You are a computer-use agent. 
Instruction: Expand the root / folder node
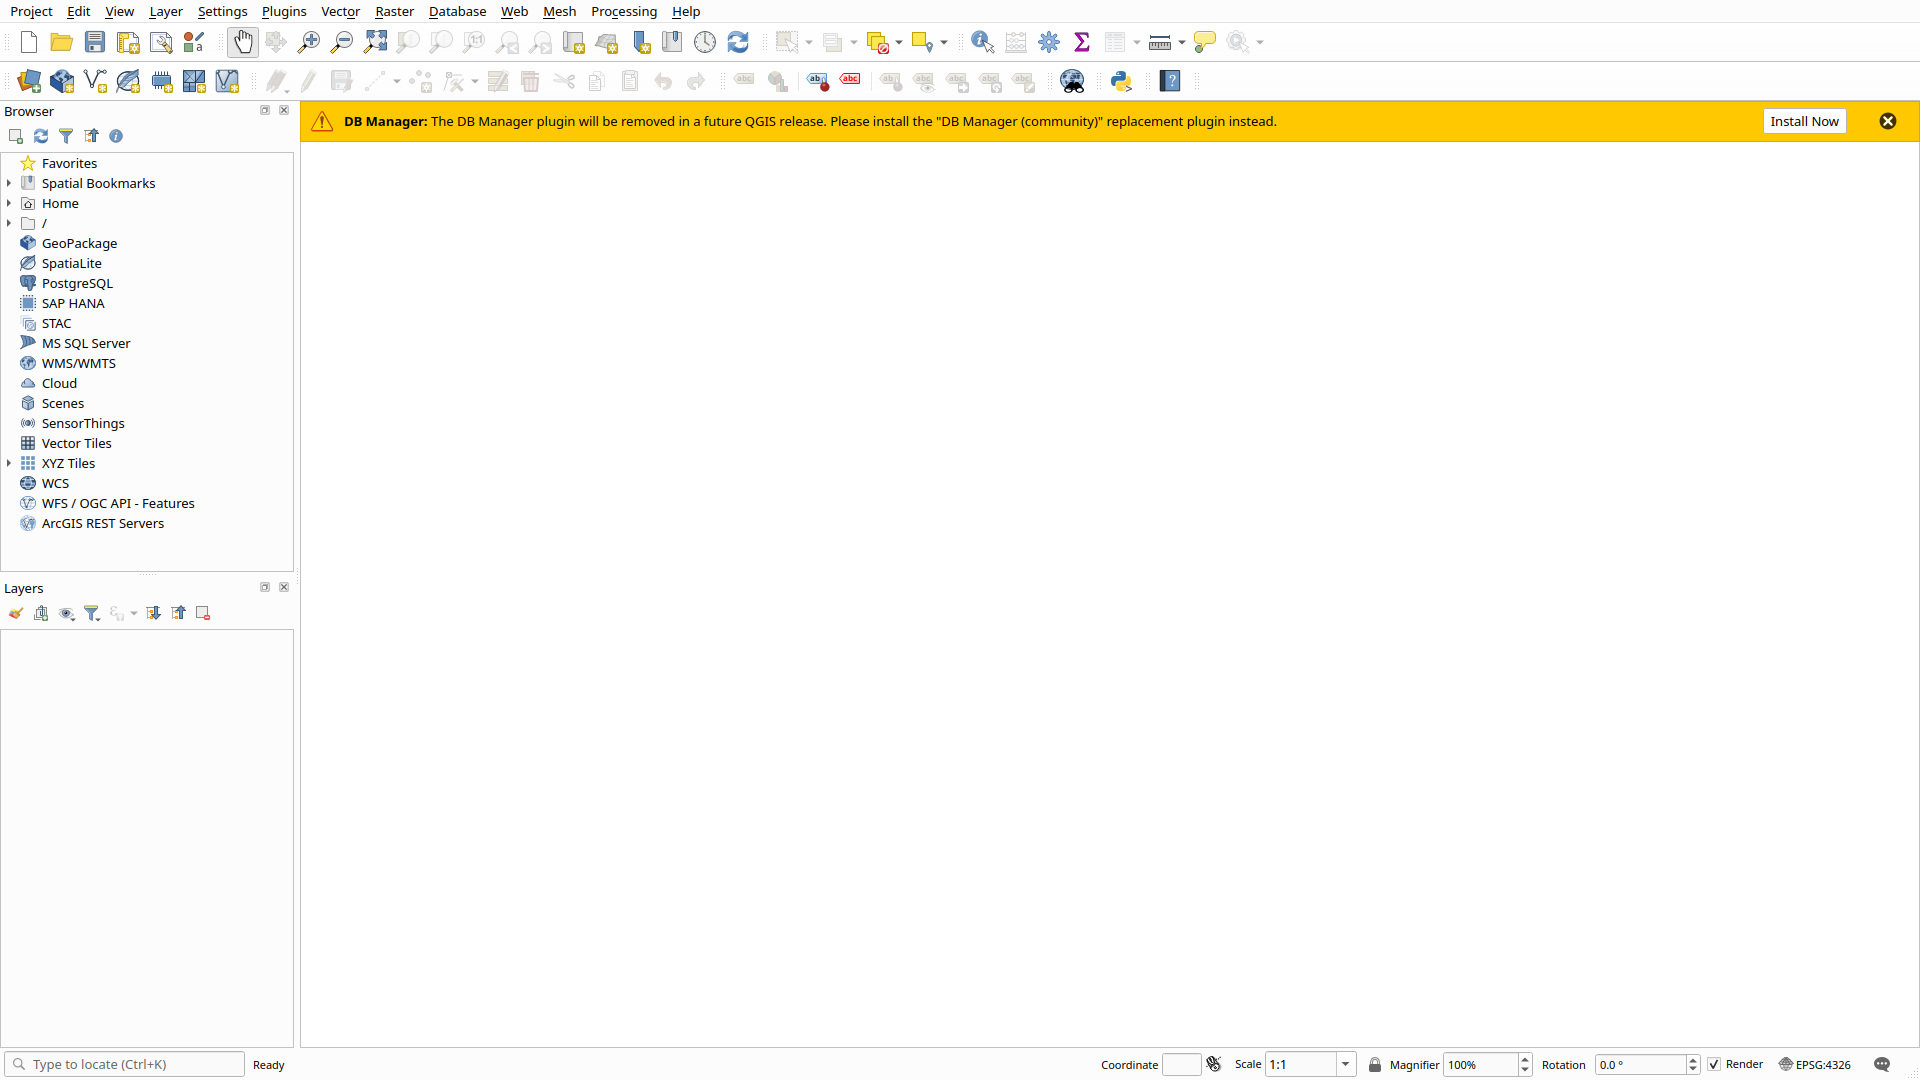pos(9,223)
